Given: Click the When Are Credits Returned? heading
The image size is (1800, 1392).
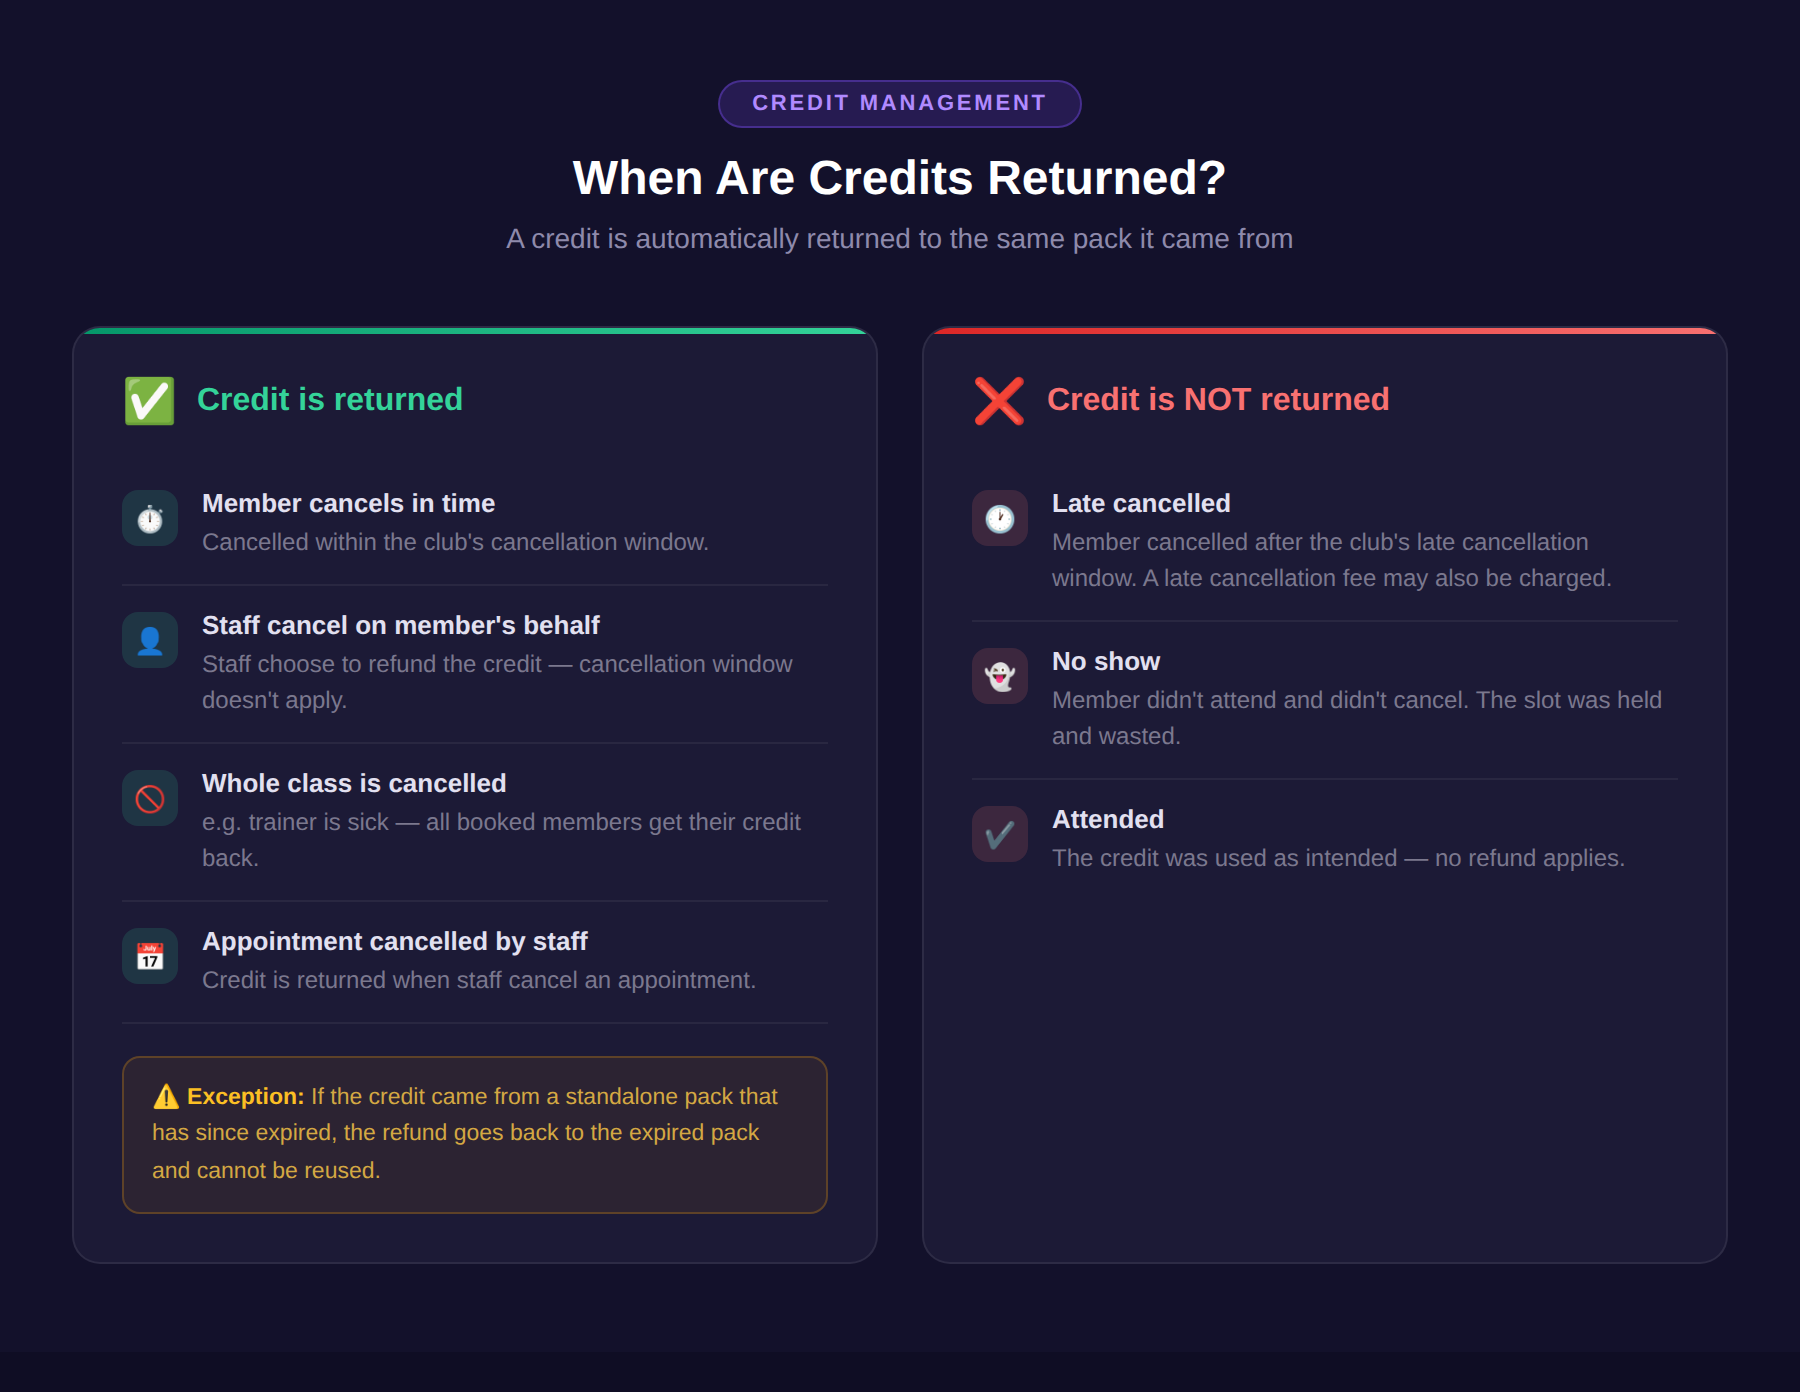Looking at the screenshot, I should pyautogui.click(x=899, y=178).
